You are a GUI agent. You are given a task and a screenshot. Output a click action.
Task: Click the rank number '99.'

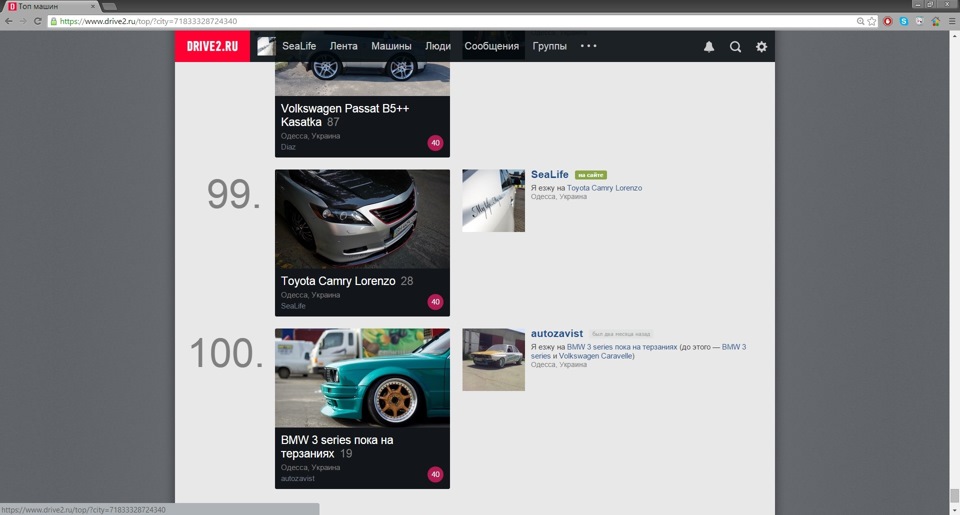click(x=234, y=194)
